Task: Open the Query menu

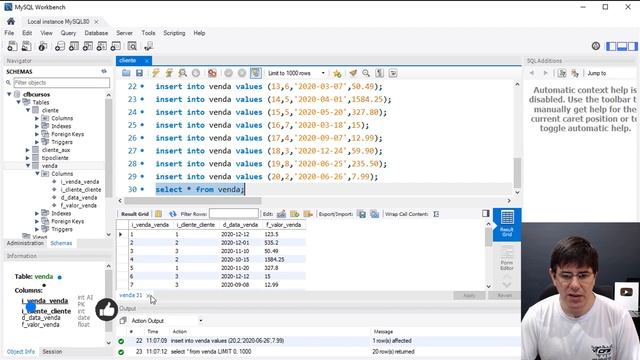Action: (68, 33)
